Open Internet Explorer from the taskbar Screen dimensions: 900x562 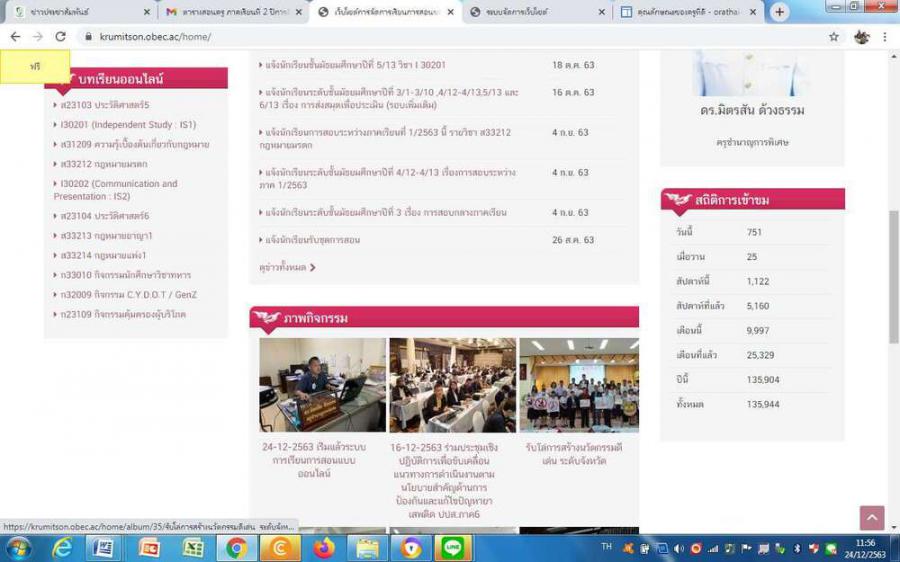pos(62,548)
